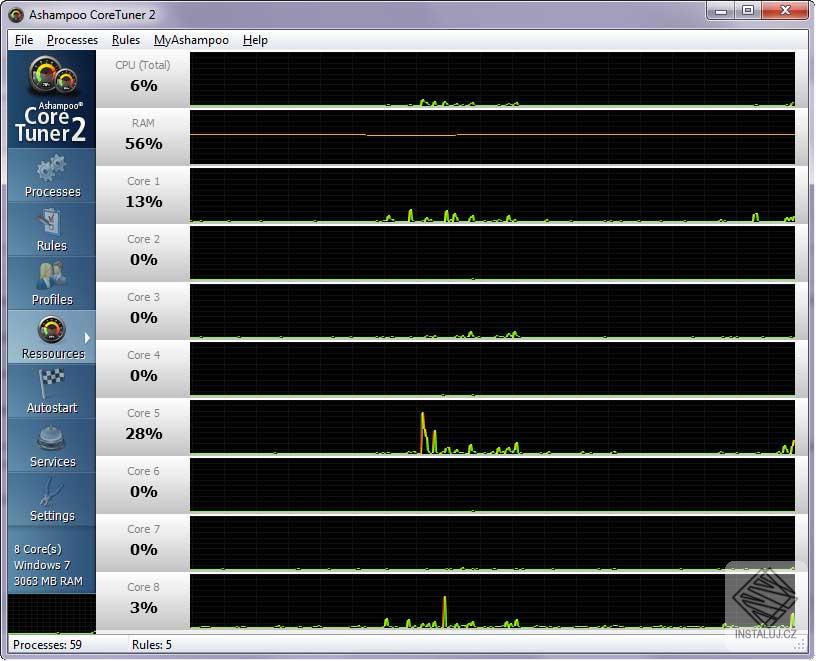The height and width of the screenshot is (661, 816).
Task: Click the Core 8 3% label
Action: pyautogui.click(x=143, y=599)
